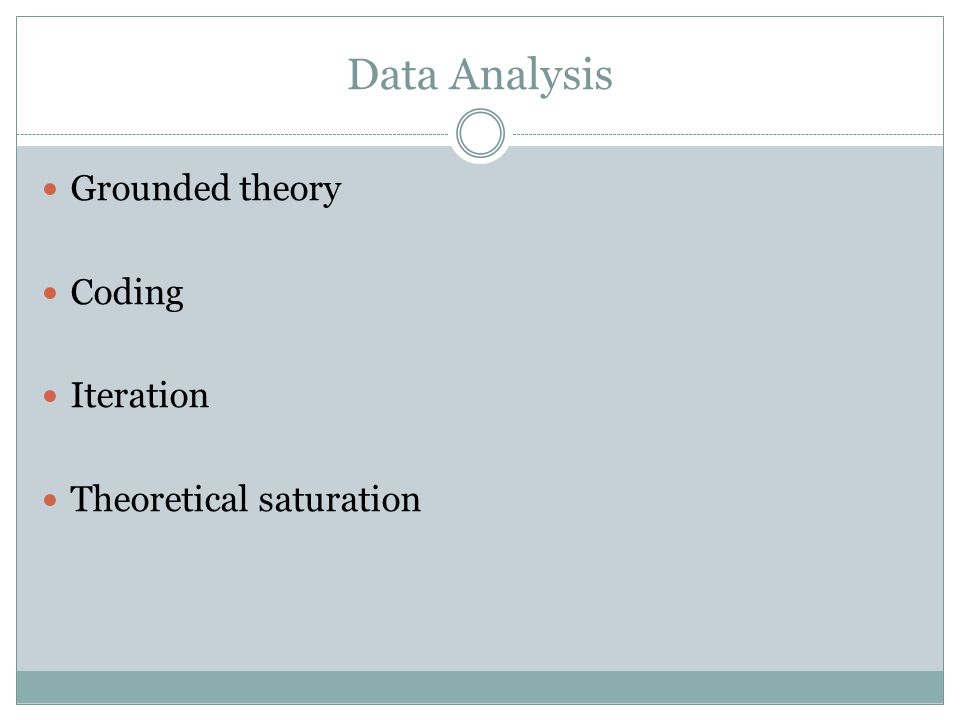Screen dimensions: 960x720
Task: Click the word Grounded
Action: pos(150,187)
